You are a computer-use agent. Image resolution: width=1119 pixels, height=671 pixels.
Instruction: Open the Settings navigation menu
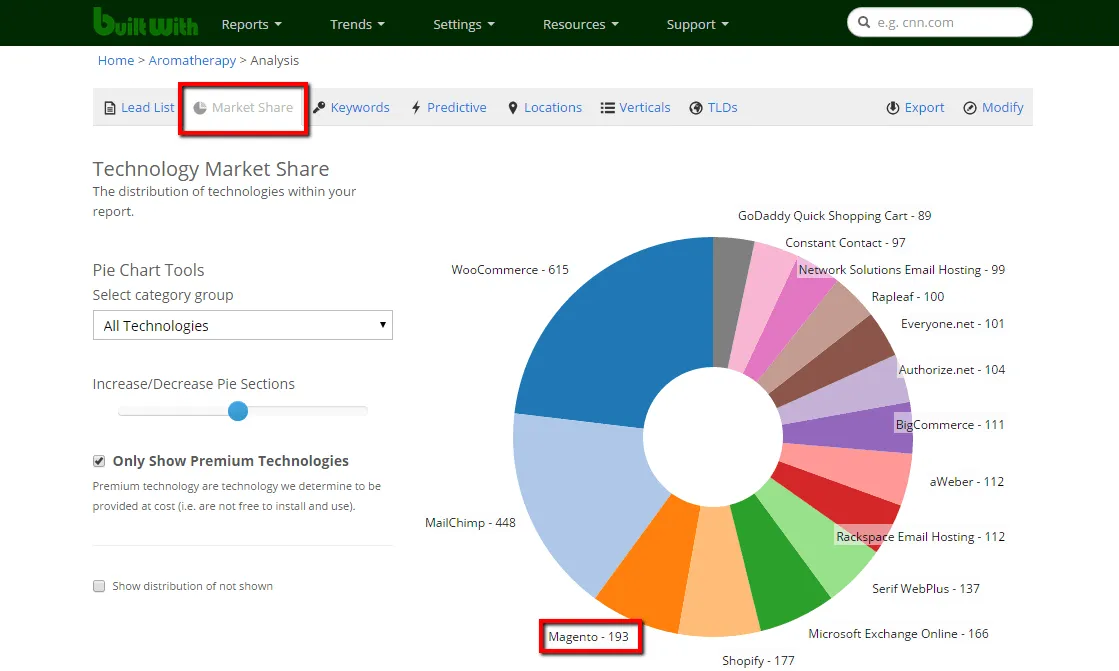[463, 24]
